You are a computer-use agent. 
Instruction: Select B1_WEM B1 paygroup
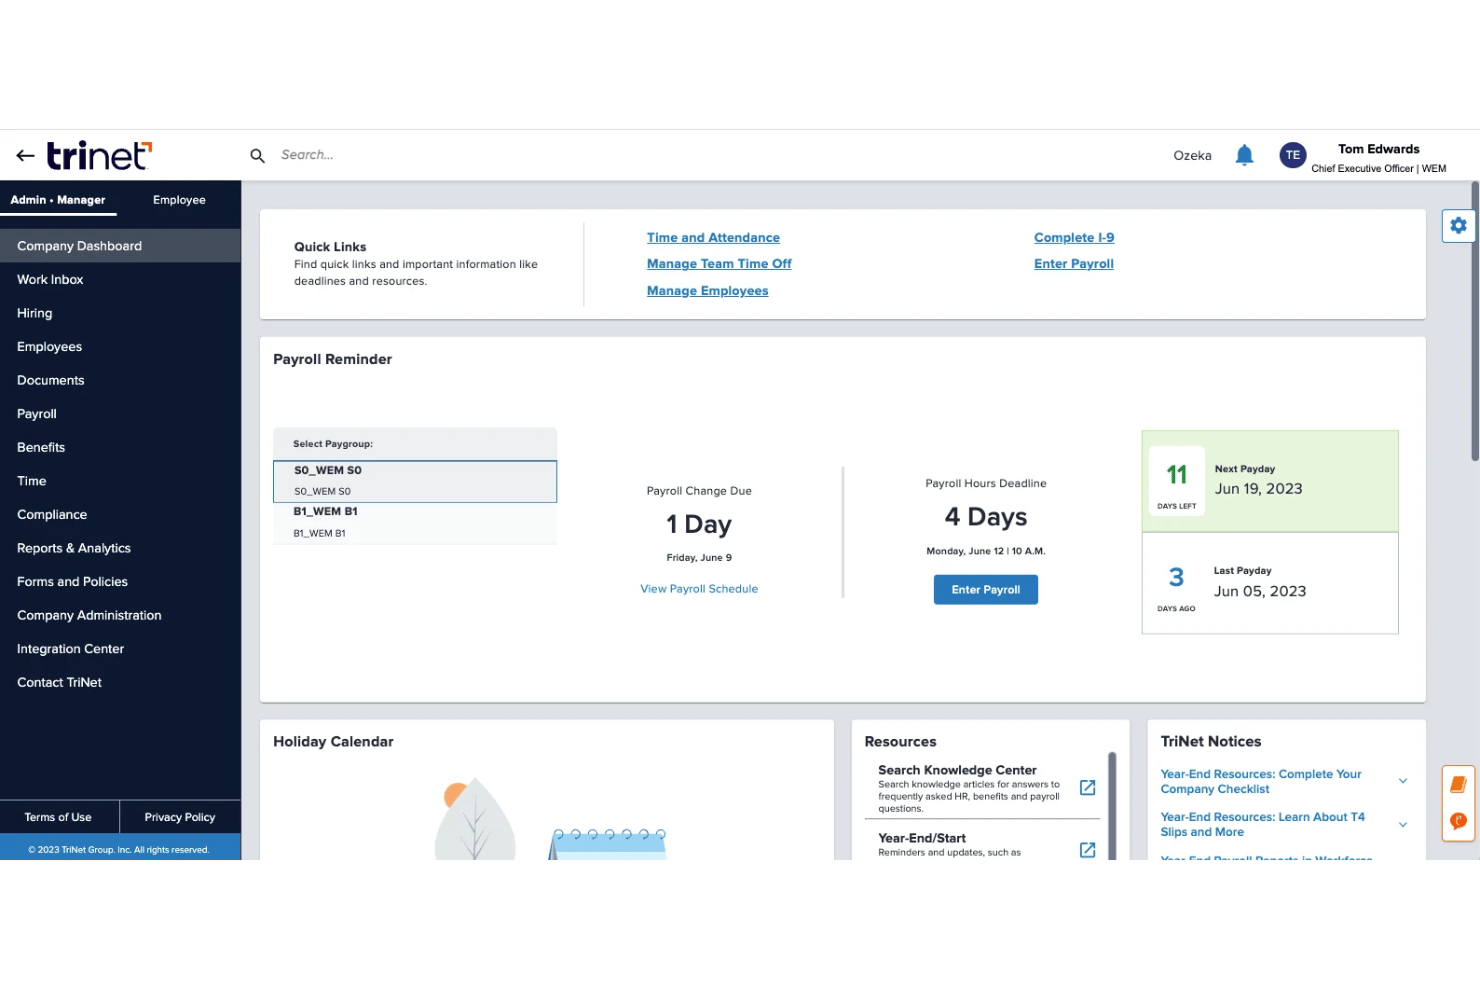(415, 523)
